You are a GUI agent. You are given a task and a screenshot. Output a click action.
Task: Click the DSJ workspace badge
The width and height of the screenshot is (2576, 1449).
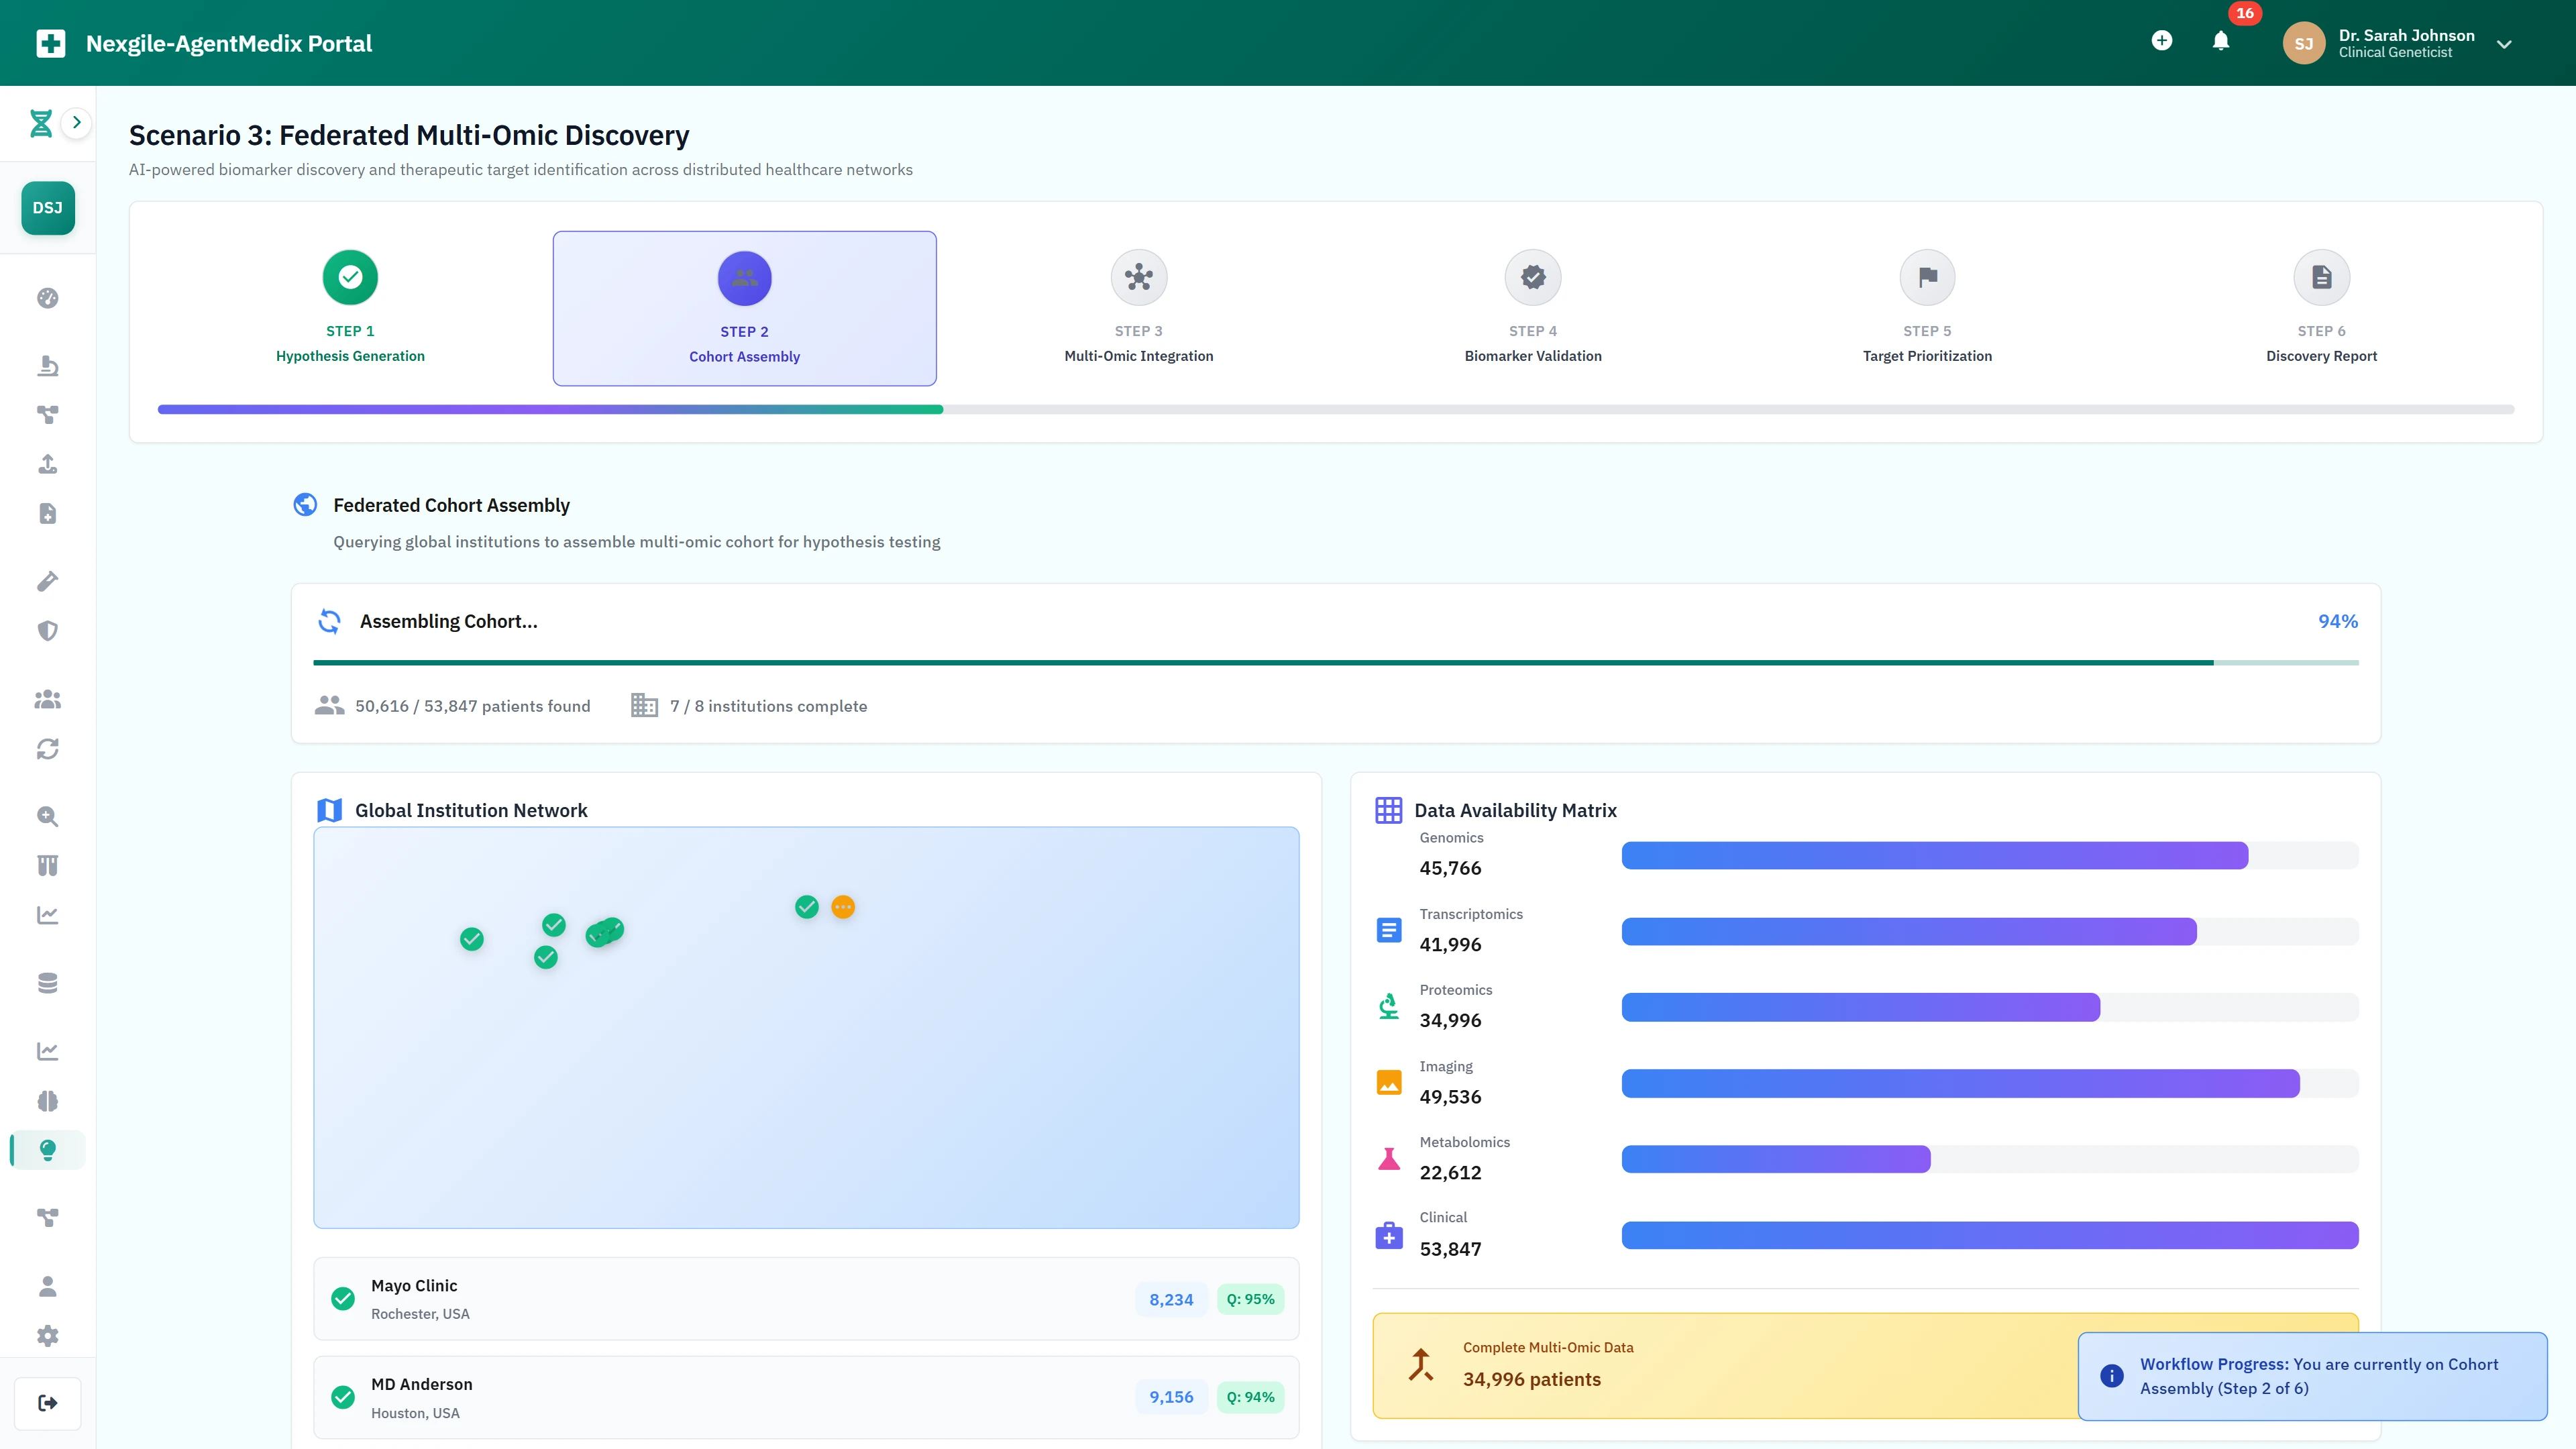[47, 208]
